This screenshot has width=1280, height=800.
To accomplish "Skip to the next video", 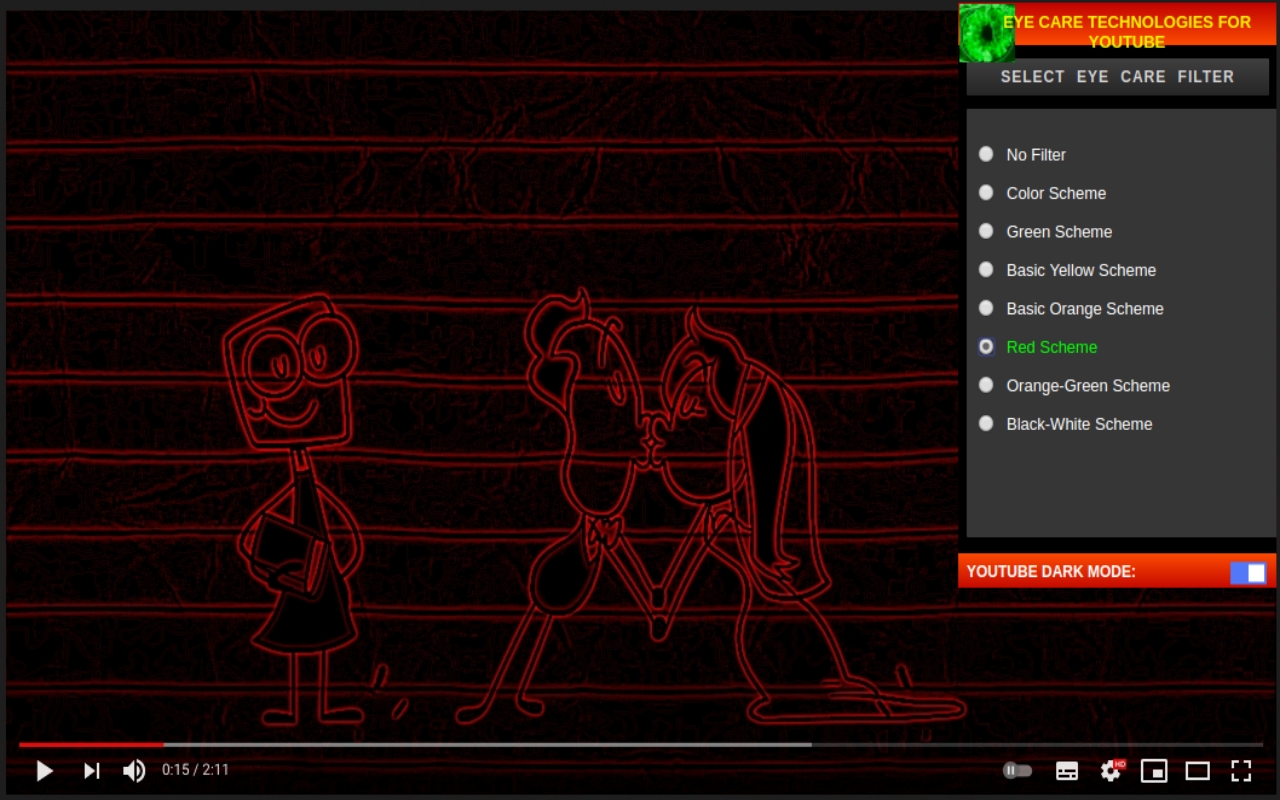I will [x=91, y=770].
